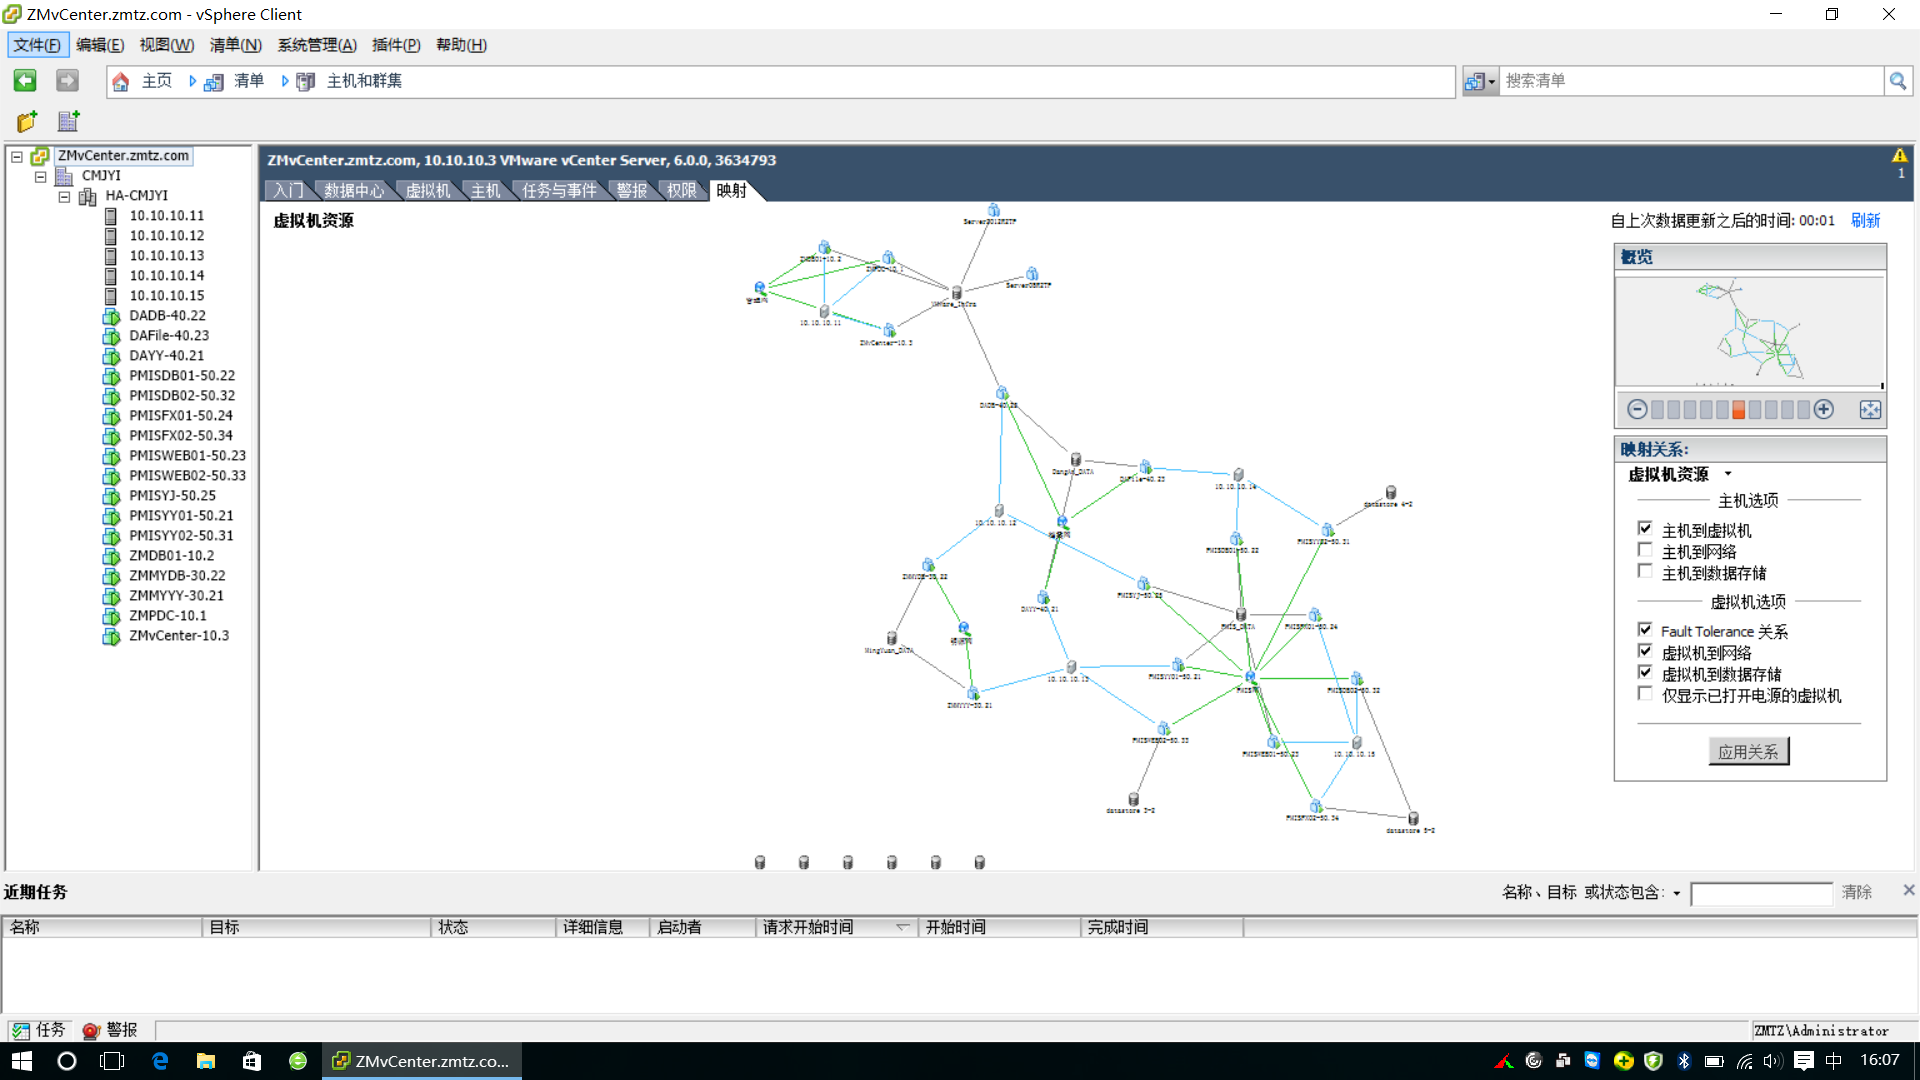Collapse the CMJYI datacenter node

[41, 177]
